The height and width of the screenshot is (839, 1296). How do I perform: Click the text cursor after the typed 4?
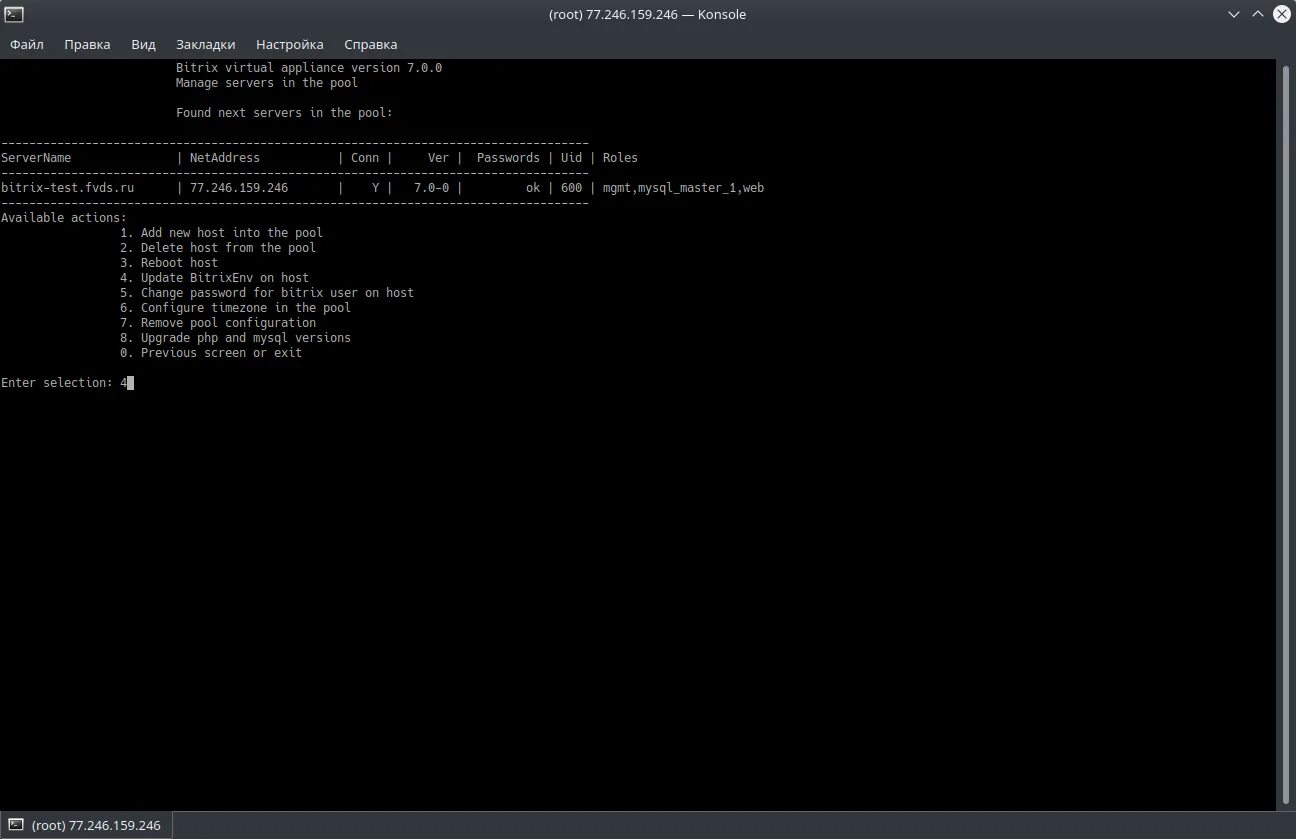(x=128, y=382)
